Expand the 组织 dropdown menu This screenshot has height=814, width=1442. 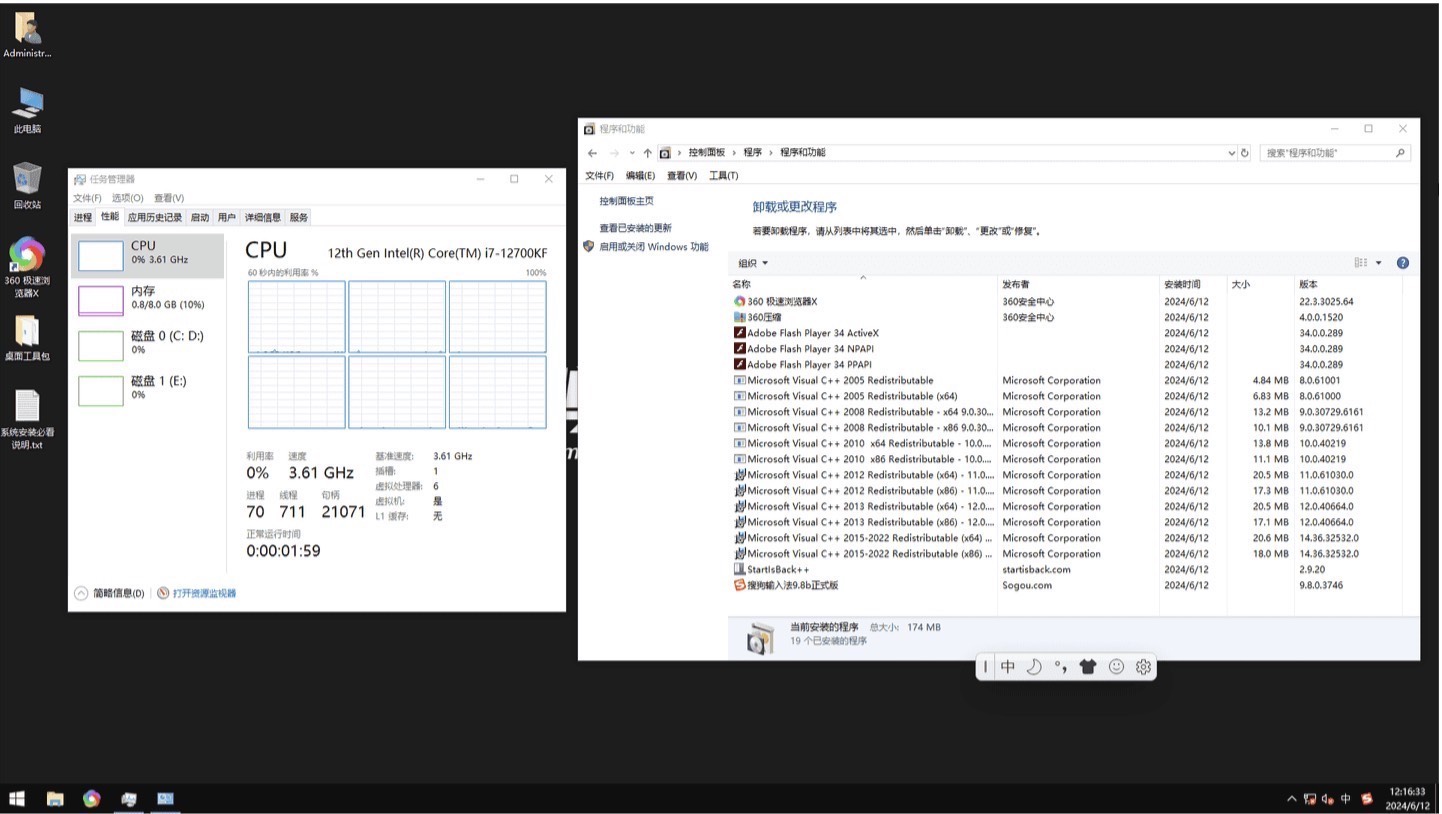coord(753,263)
